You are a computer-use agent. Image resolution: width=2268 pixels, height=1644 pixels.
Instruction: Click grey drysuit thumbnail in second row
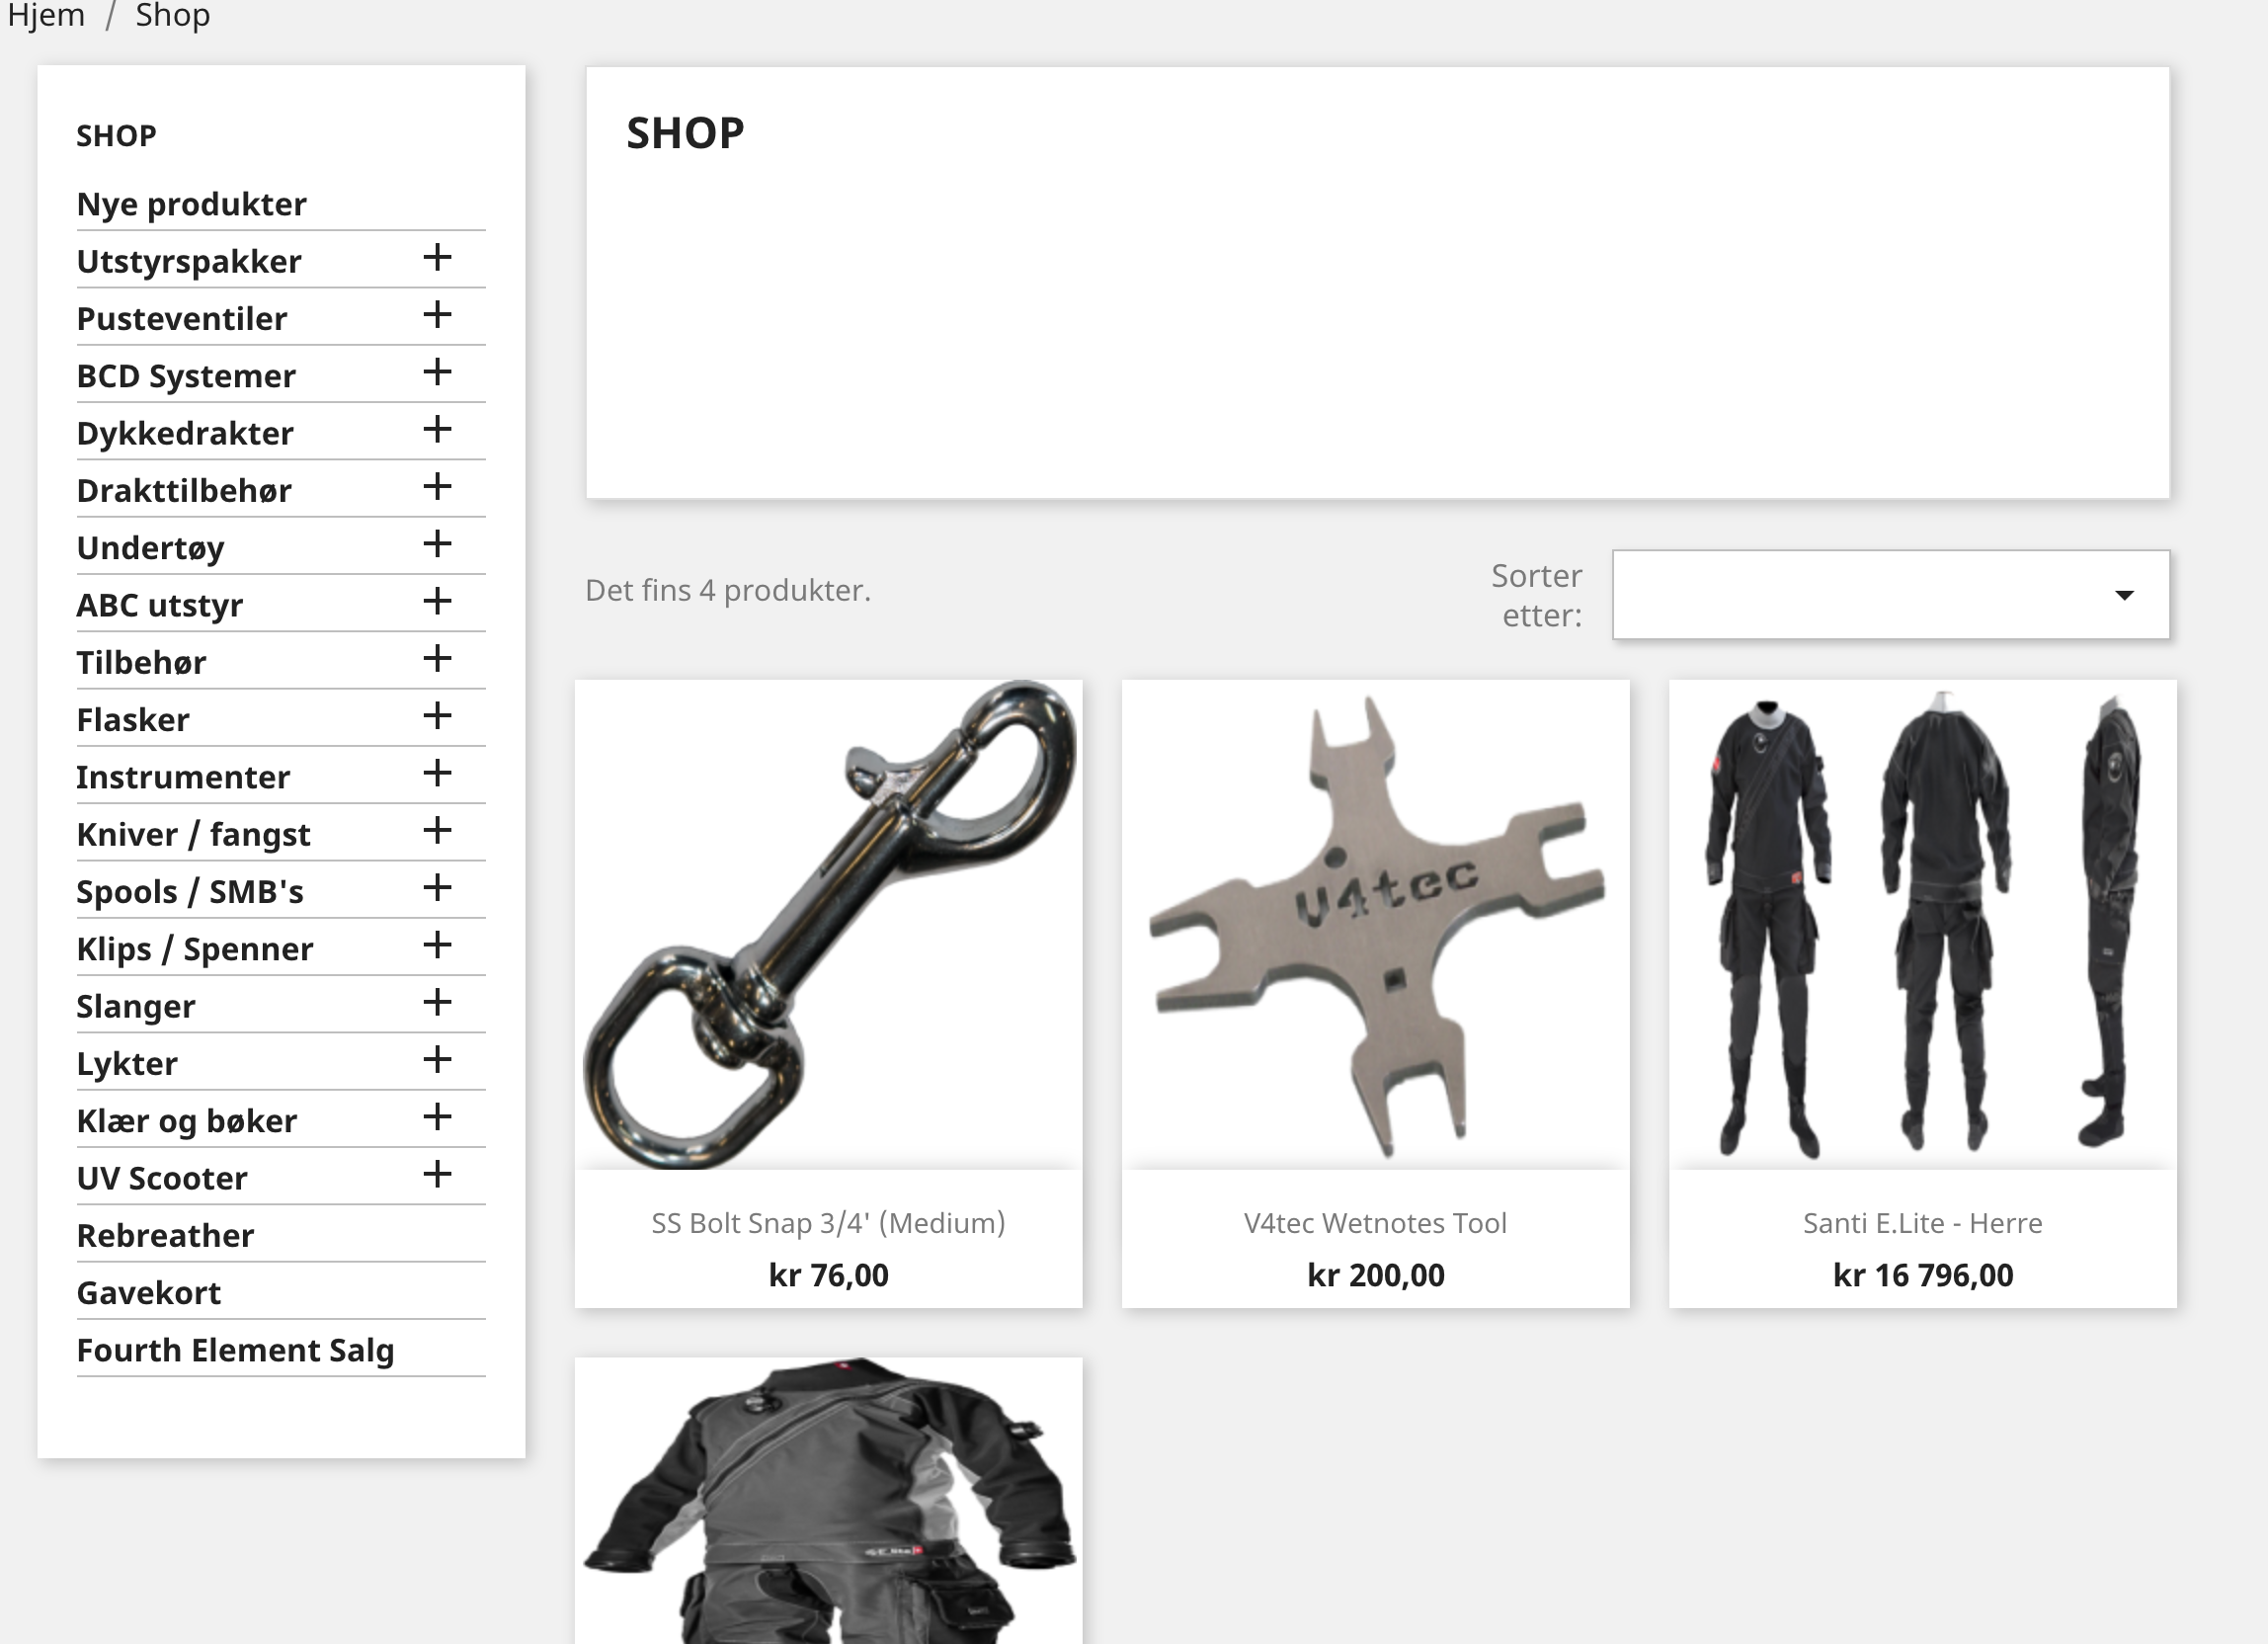pos(828,1500)
